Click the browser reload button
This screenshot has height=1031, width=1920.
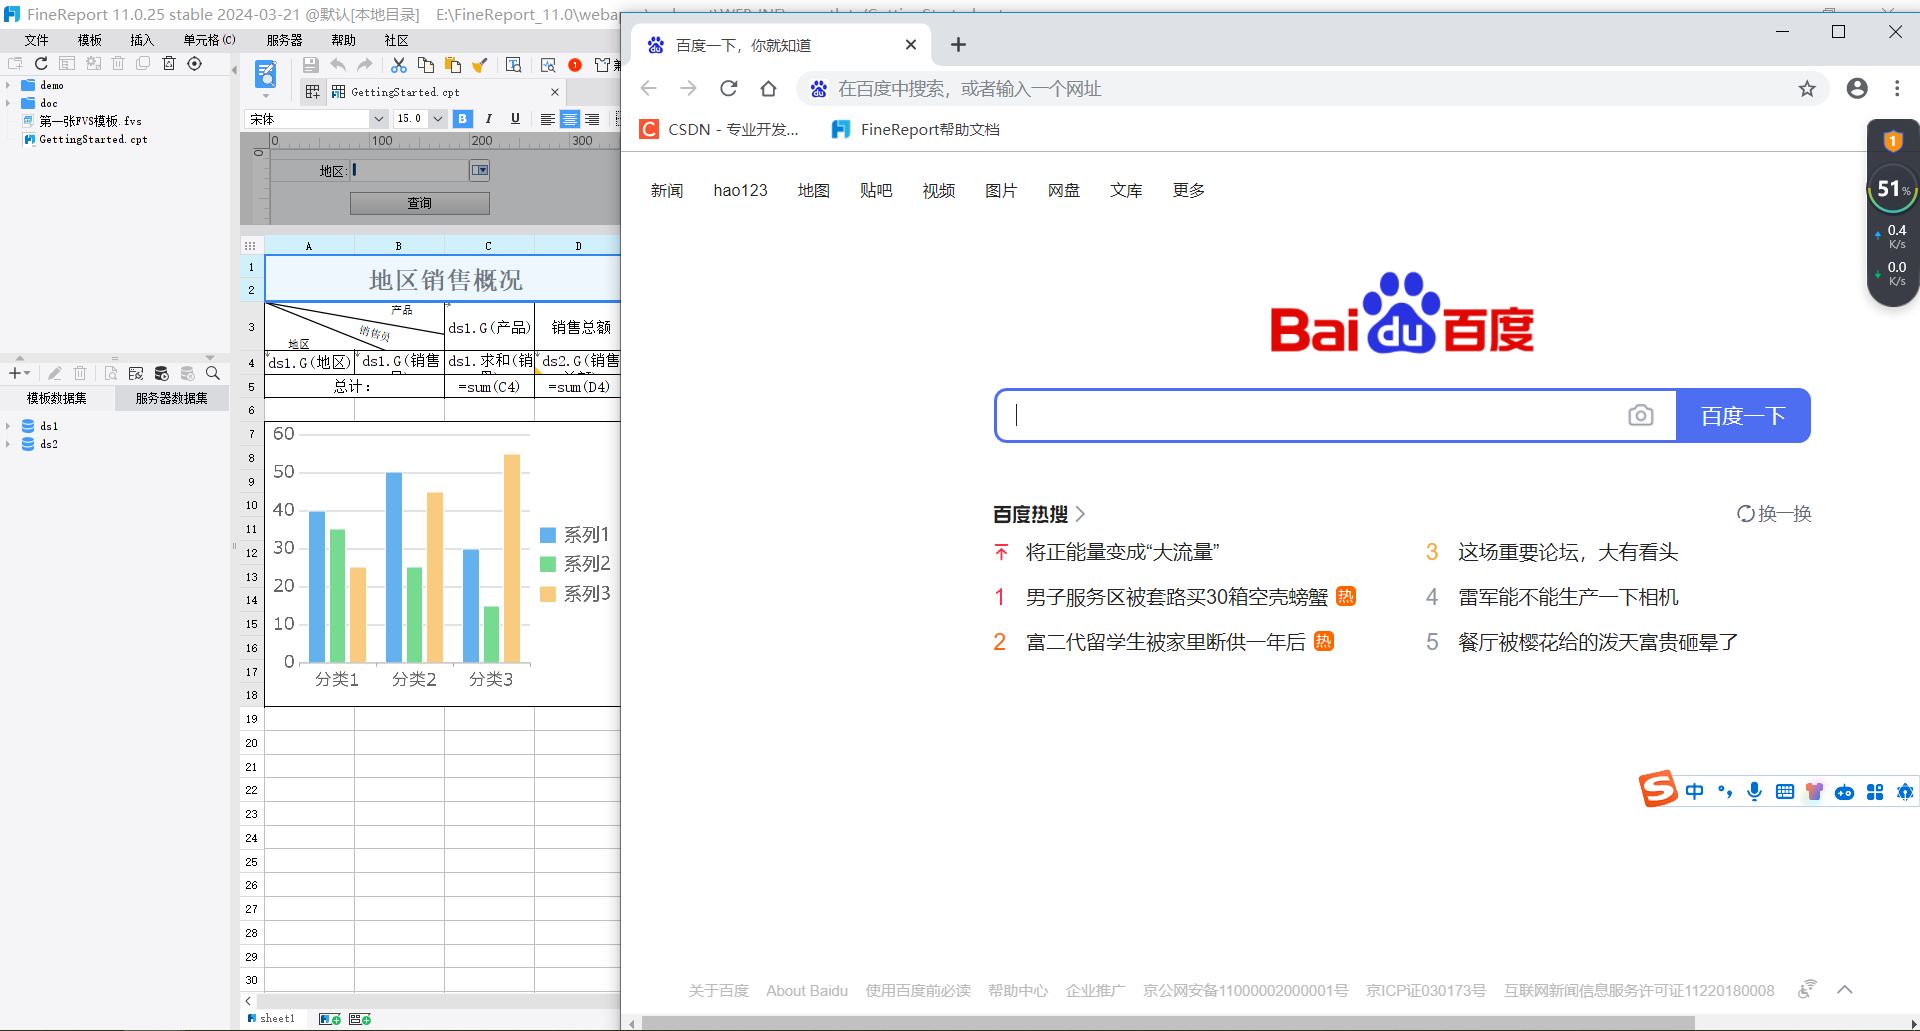729,89
